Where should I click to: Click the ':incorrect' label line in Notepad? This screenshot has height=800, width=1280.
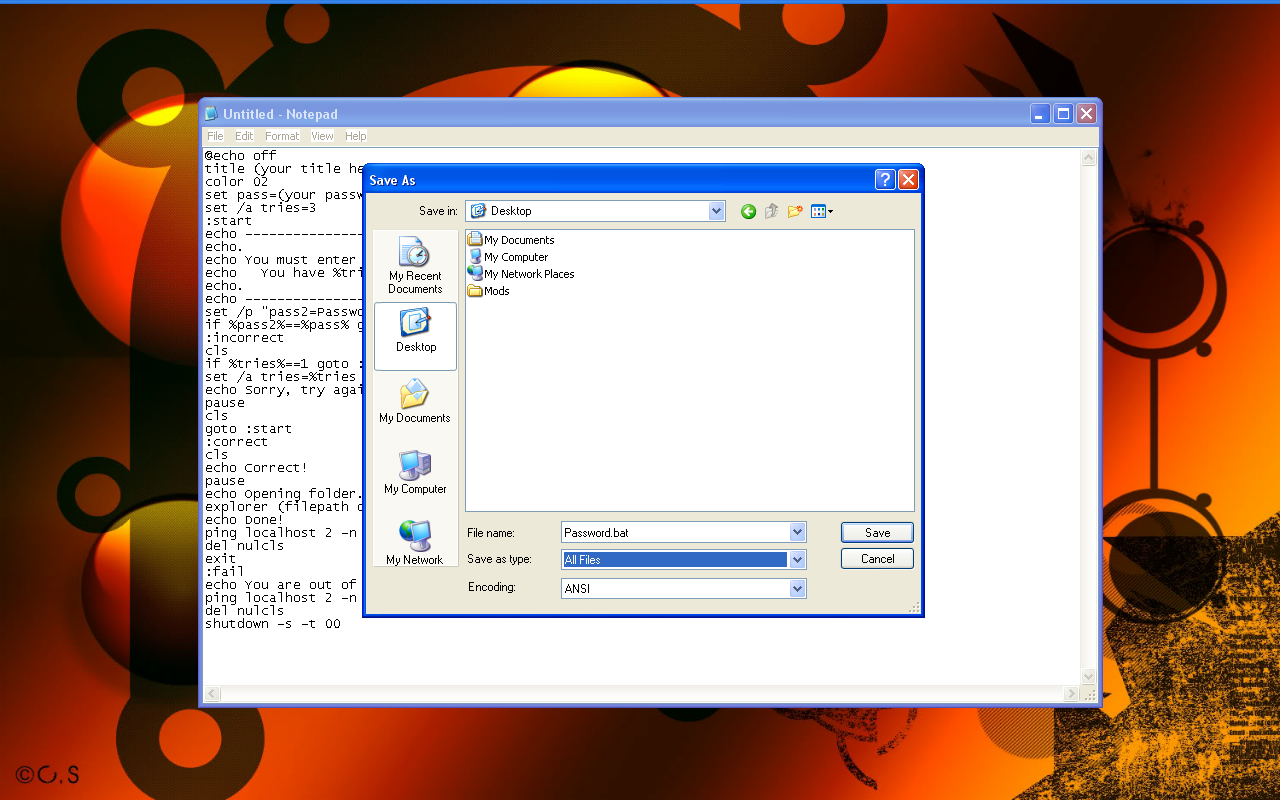(x=245, y=338)
